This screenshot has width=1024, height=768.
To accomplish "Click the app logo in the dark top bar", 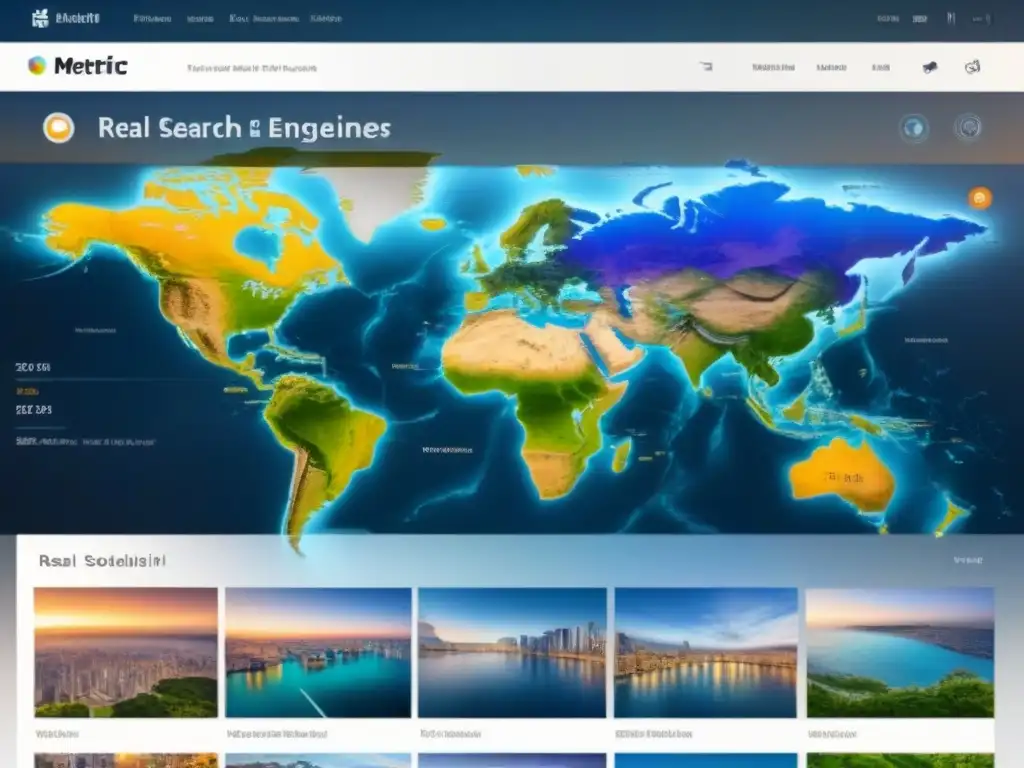I will [x=41, y=18].
